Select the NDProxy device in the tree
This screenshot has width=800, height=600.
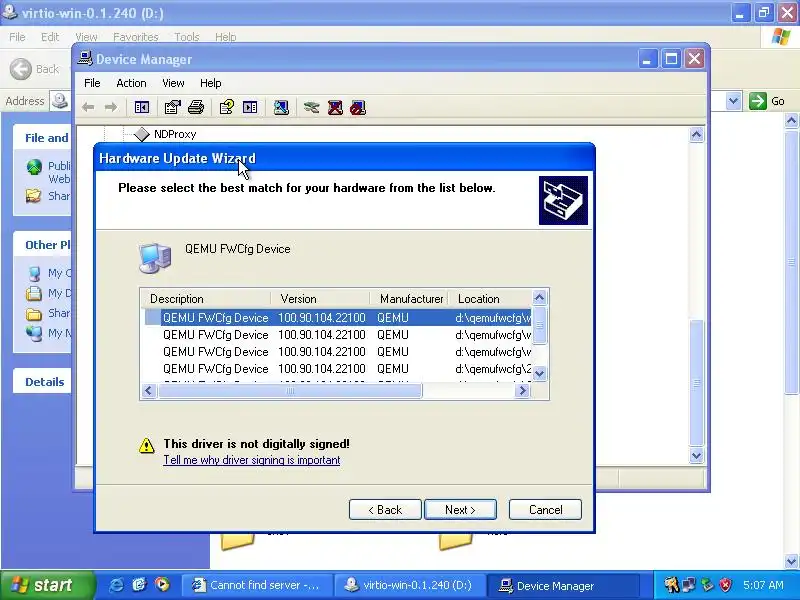[x=175, y=134]
